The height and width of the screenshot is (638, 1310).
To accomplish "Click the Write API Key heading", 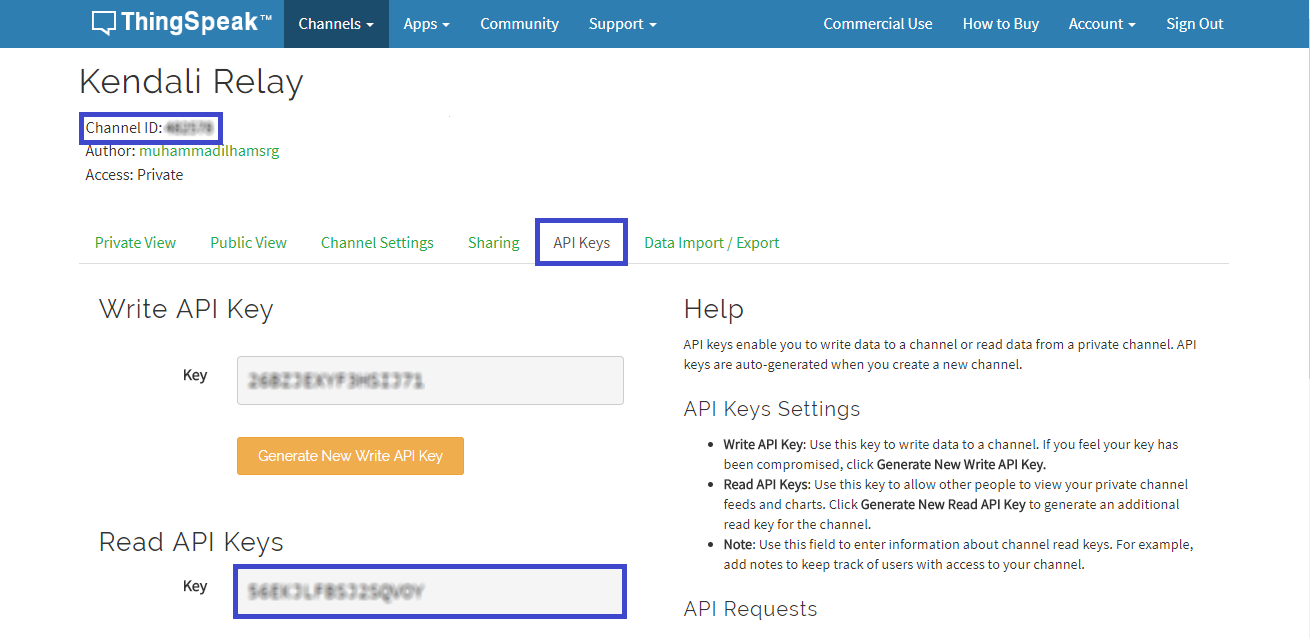I will (x=186, y=309).
